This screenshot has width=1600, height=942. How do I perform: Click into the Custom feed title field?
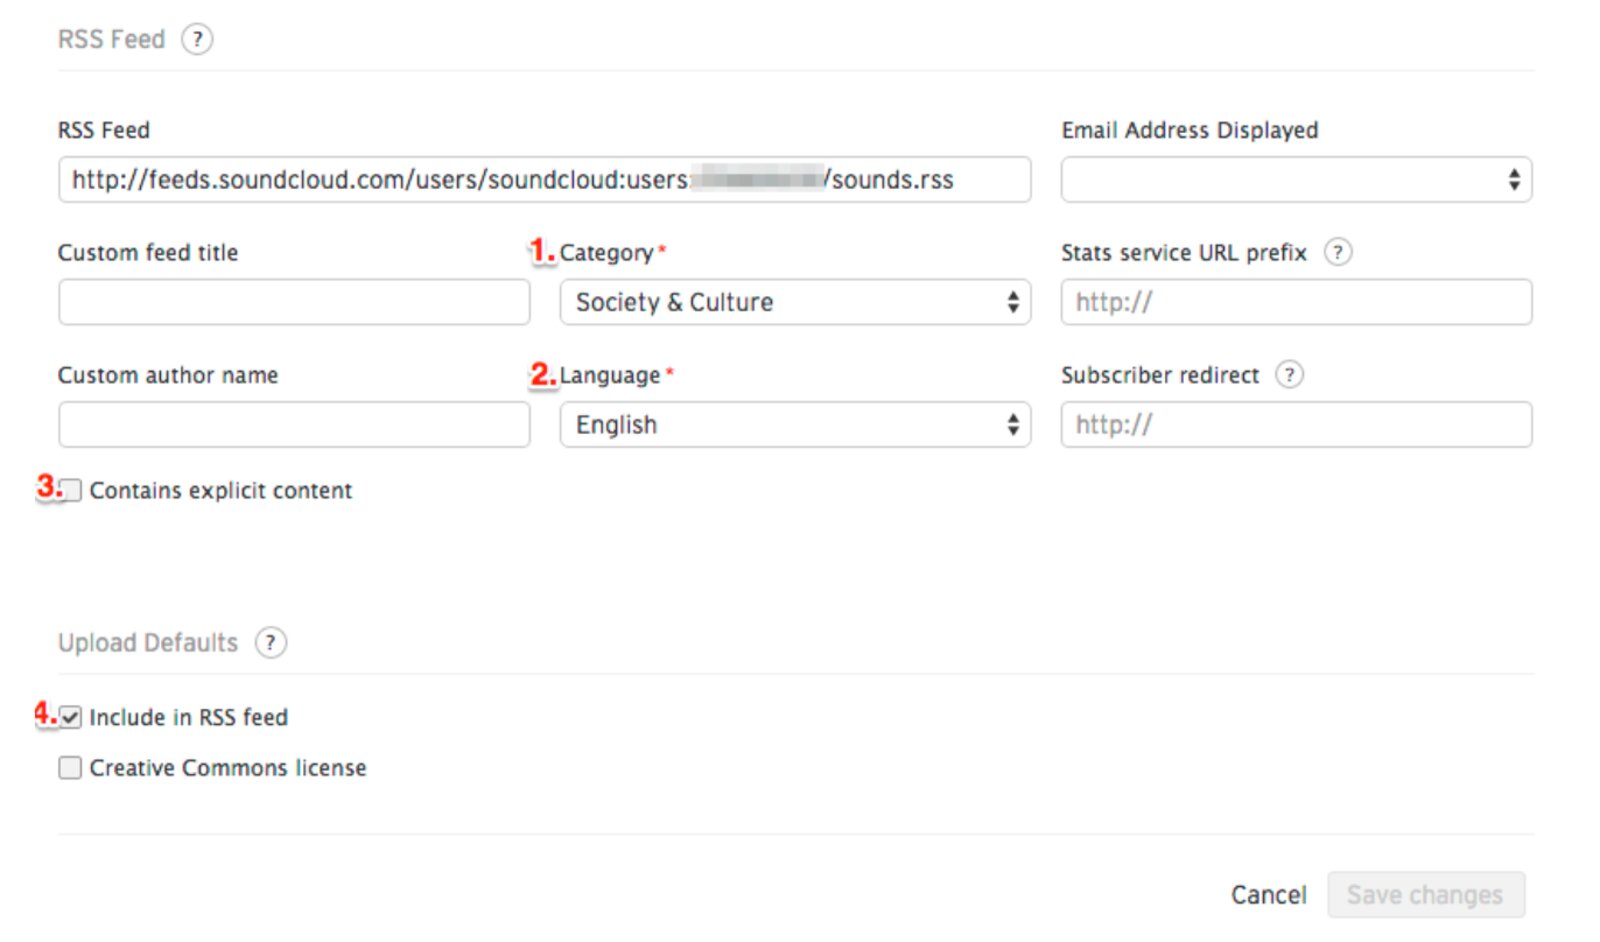click(294, 302)
